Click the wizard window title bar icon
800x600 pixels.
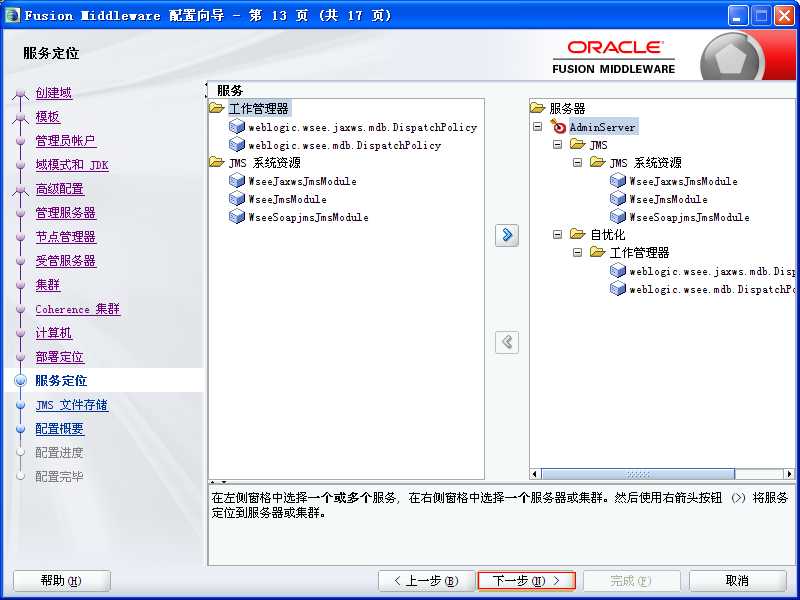12,15
